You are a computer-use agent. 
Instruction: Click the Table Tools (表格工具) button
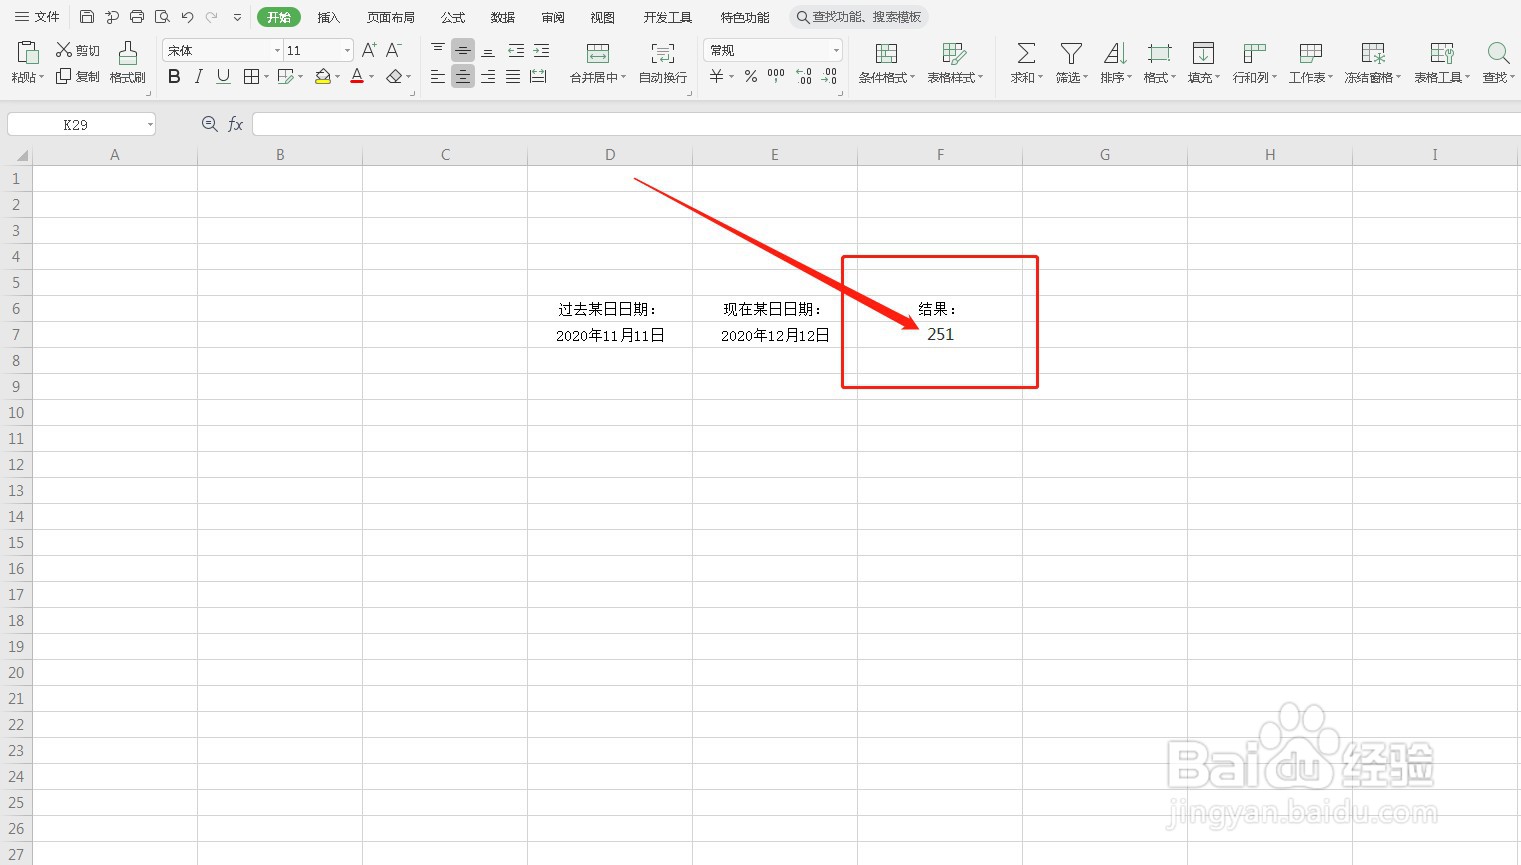click(x=1442, y=62)
